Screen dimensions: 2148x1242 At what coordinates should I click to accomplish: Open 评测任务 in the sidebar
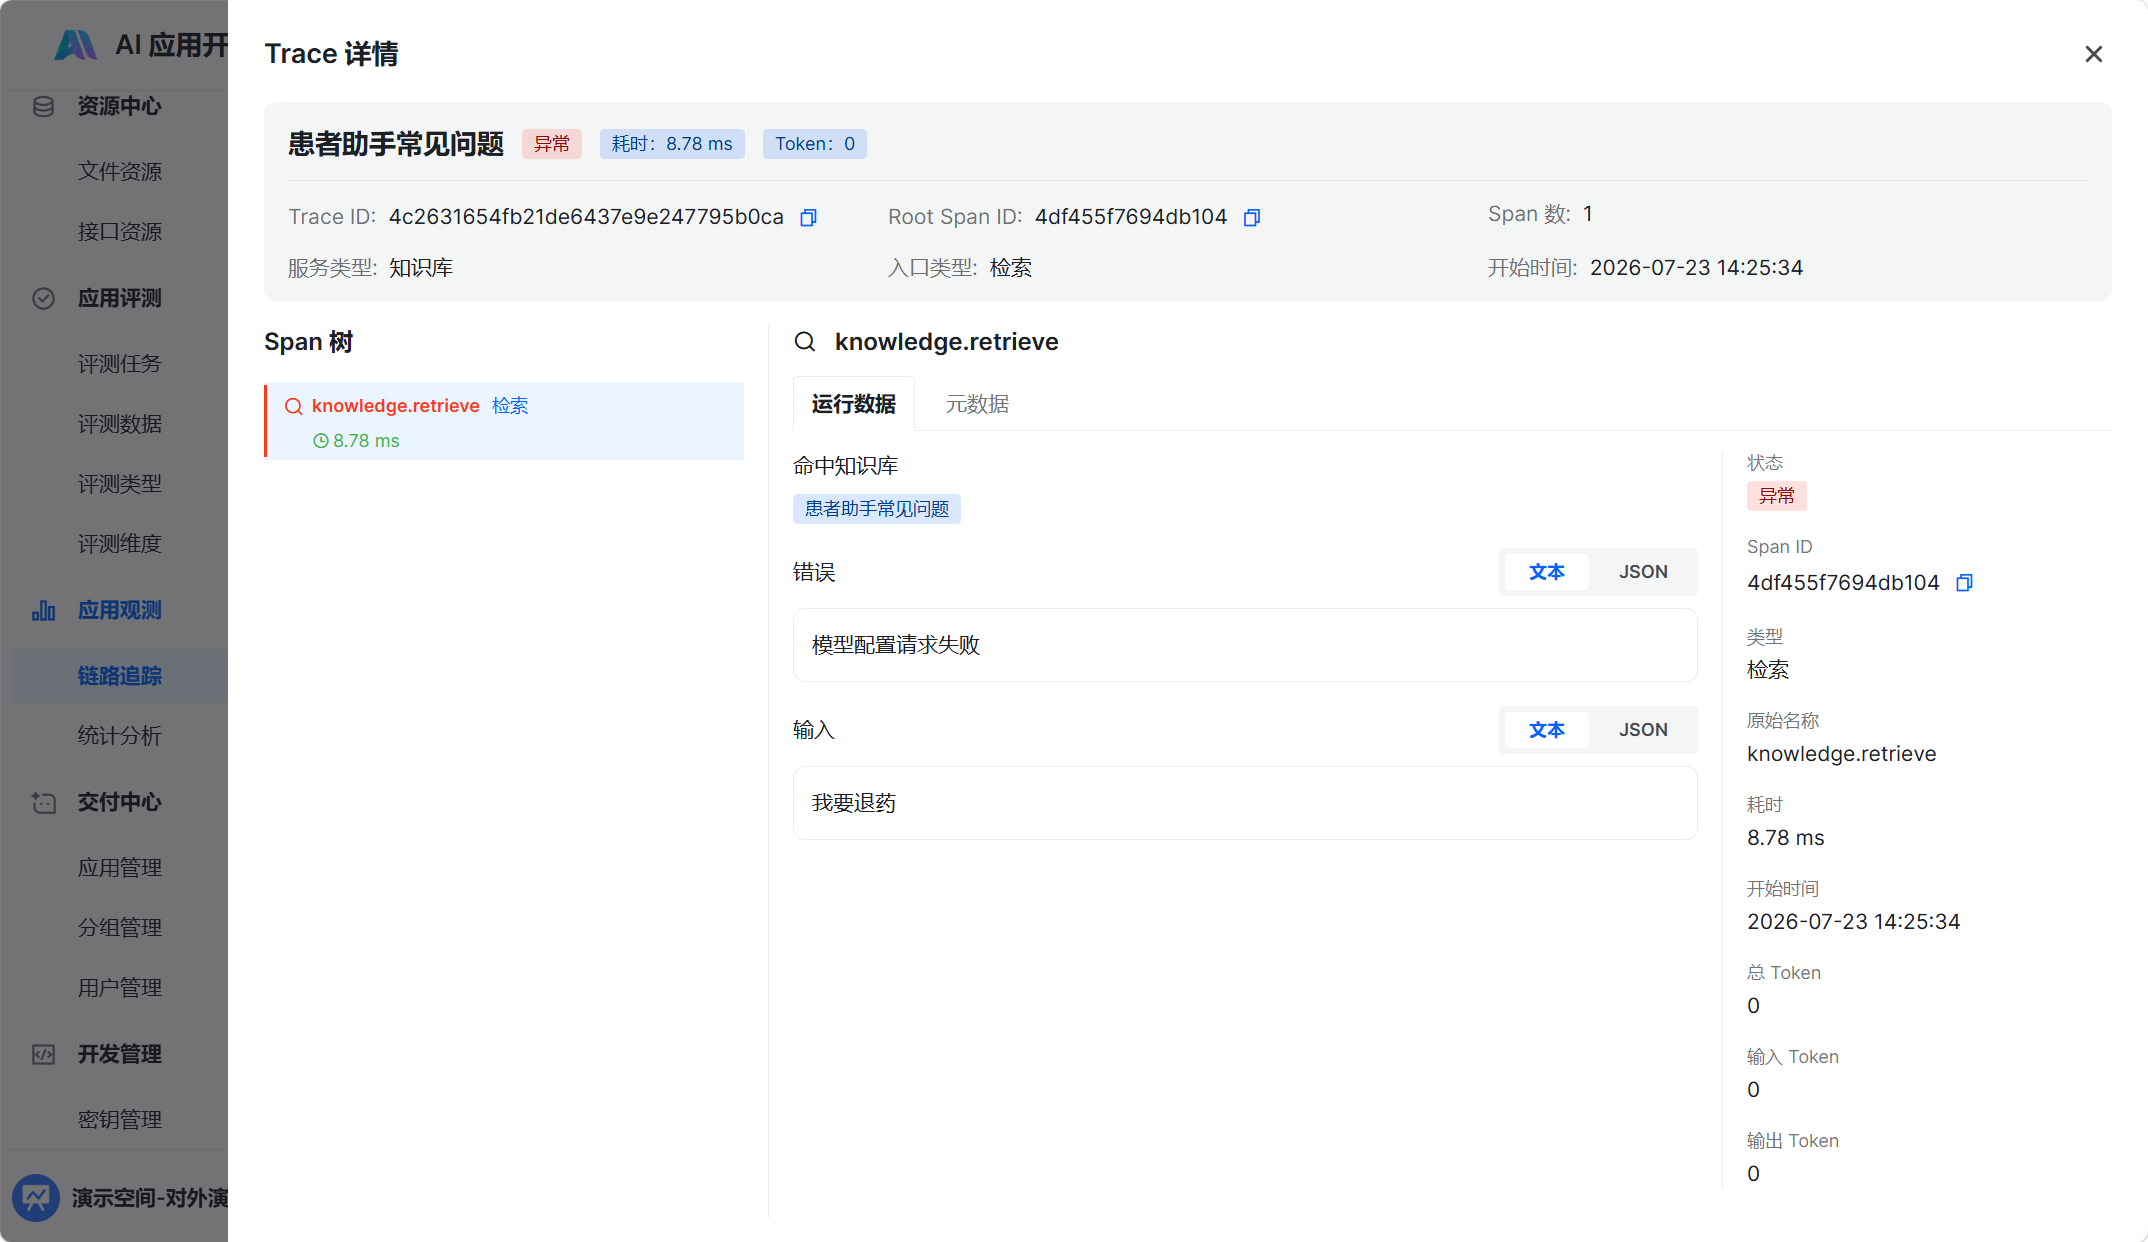point(120,364)
